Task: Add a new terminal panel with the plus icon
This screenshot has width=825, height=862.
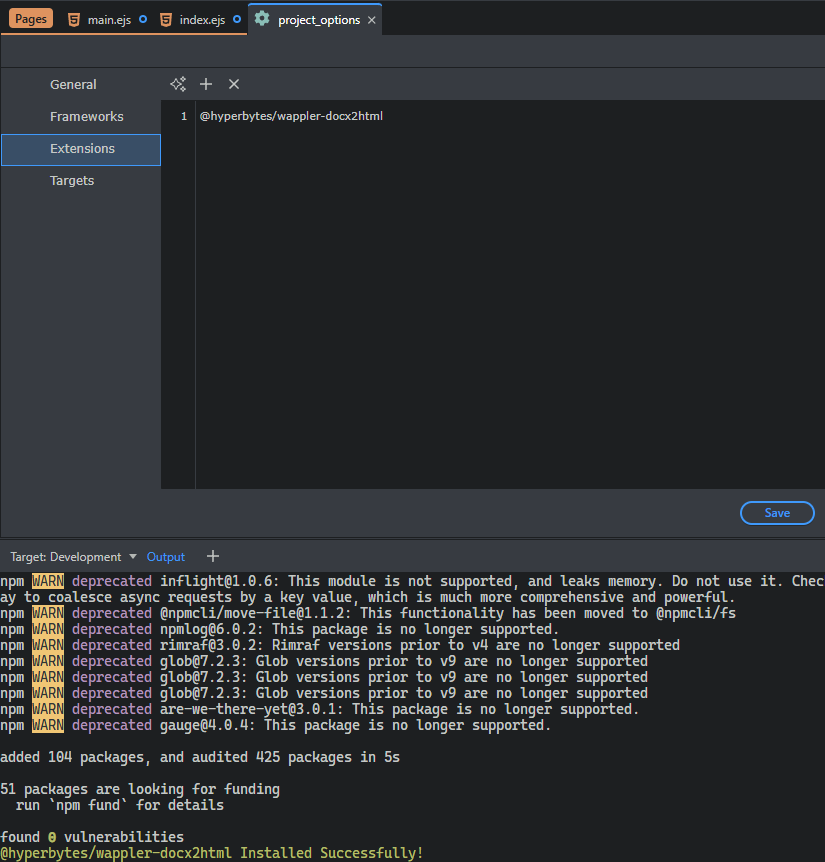Action: click(212, 557)
